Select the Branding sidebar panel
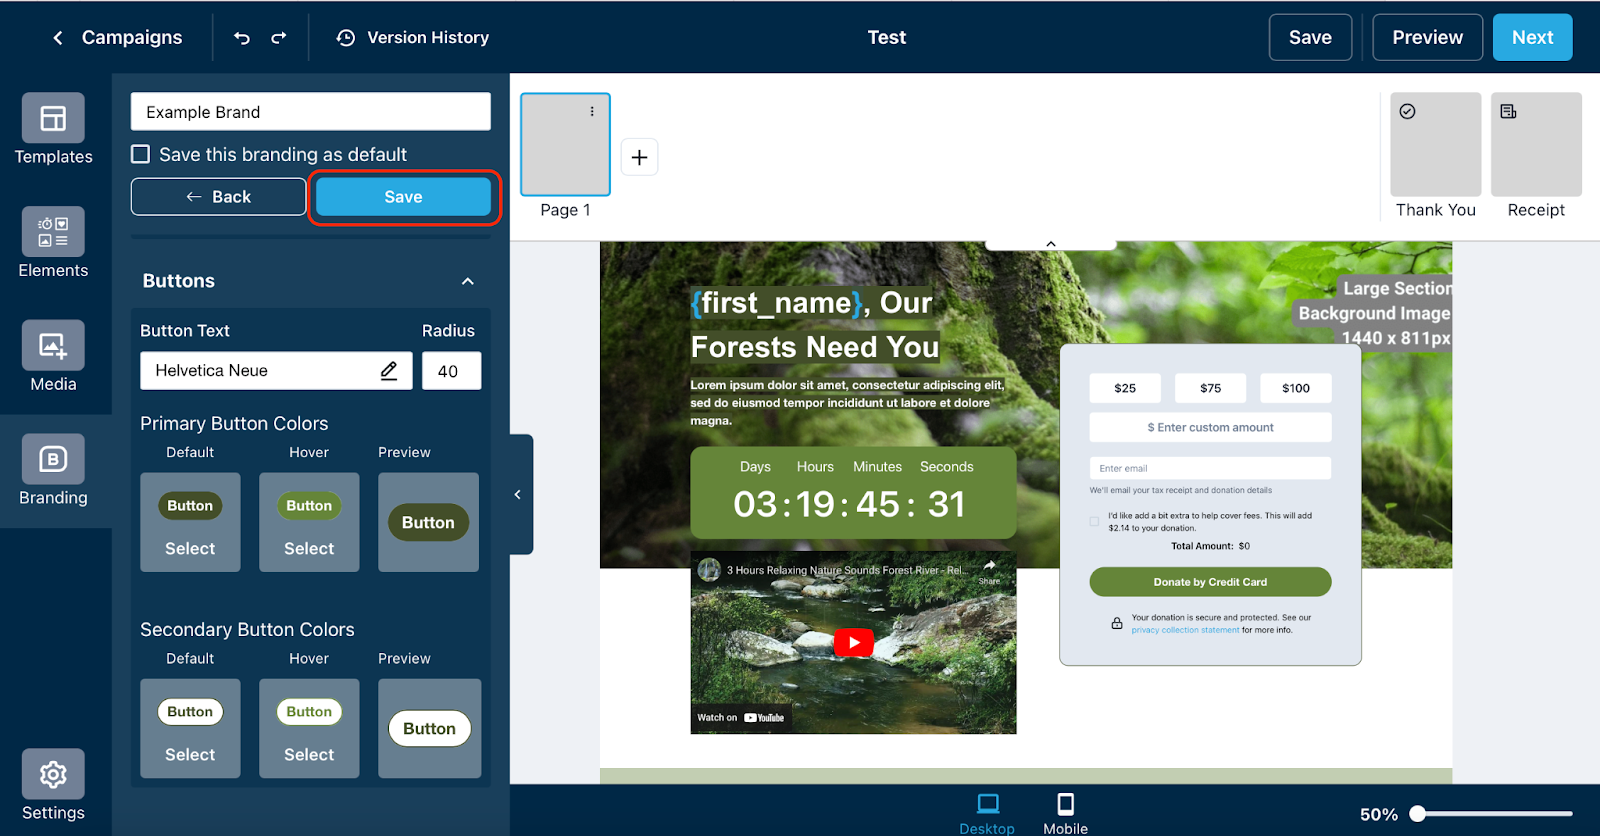The width and height of the screenshot is (1600, 836). click(53, 471)
